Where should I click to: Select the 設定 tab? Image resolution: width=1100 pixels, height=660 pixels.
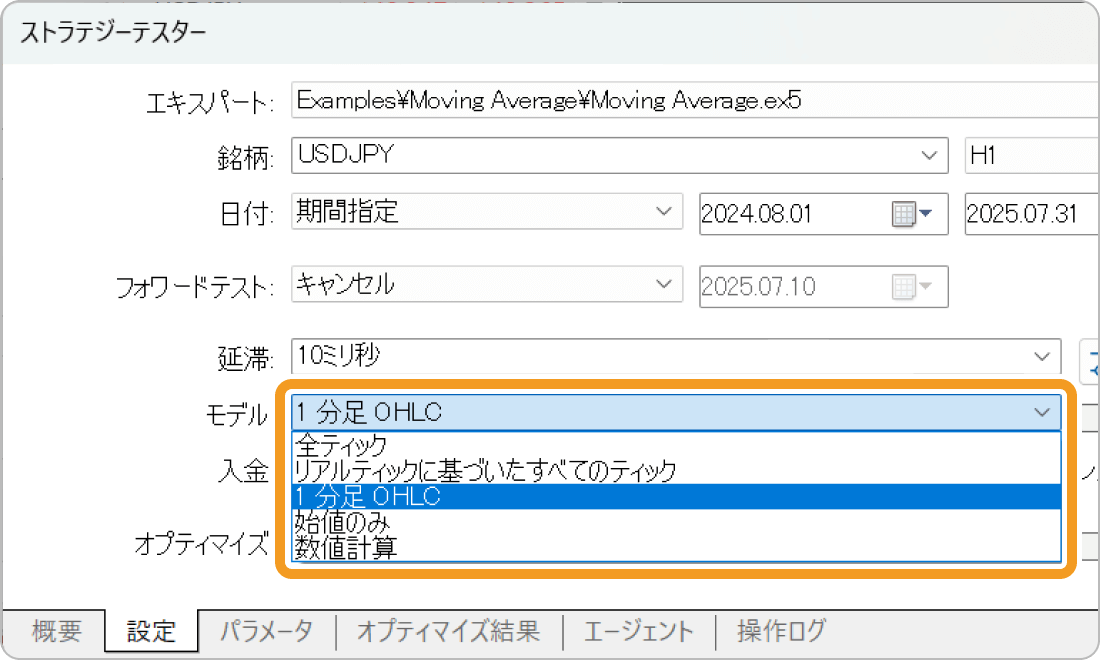(150, 631)
